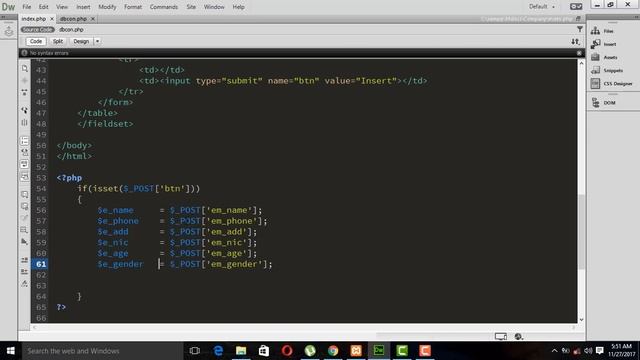The image size is (640, 360).
Task: Open the Default workspace dropdown
Action: click(x=542, y=7)
